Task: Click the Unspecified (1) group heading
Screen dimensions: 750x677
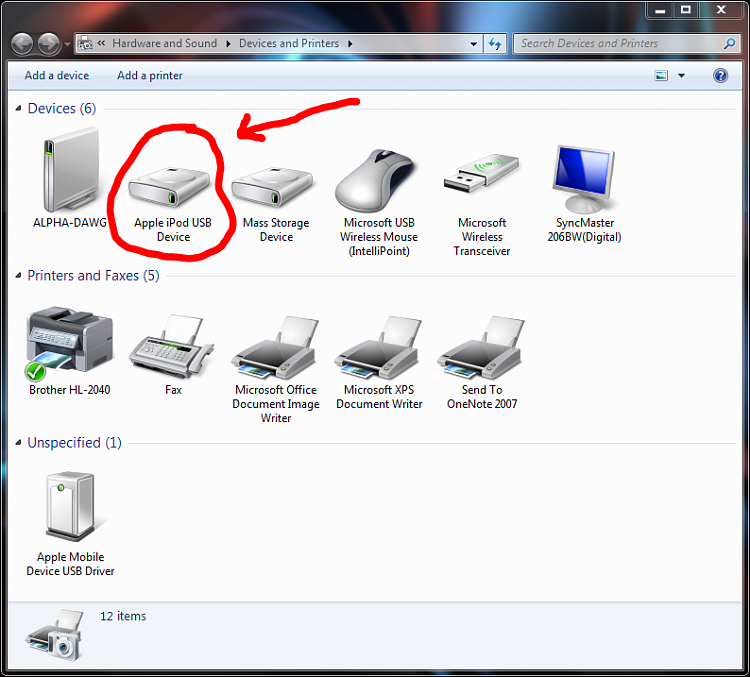Action: pyautogui.click(x=75, y=443)
